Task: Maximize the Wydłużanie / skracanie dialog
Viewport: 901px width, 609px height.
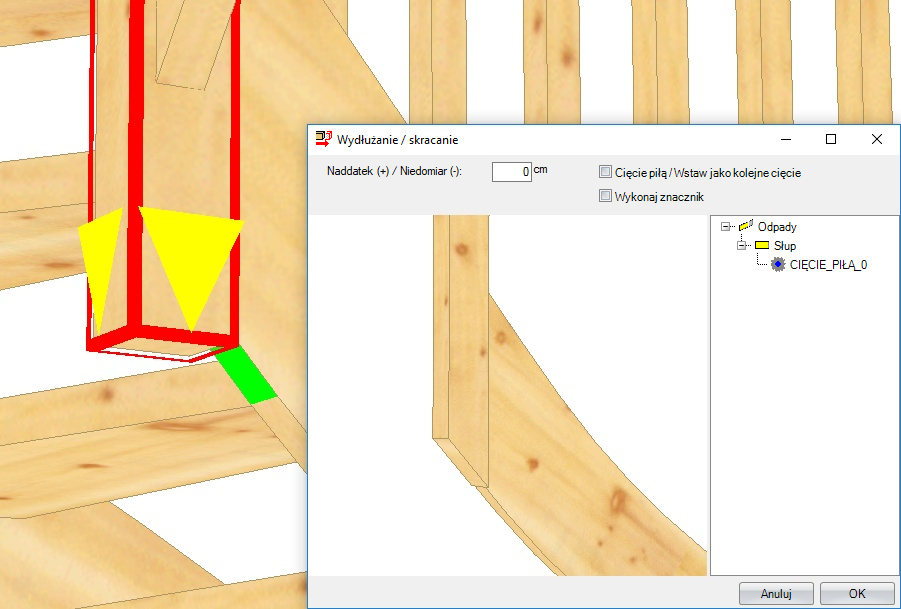Action: (830, 139)
